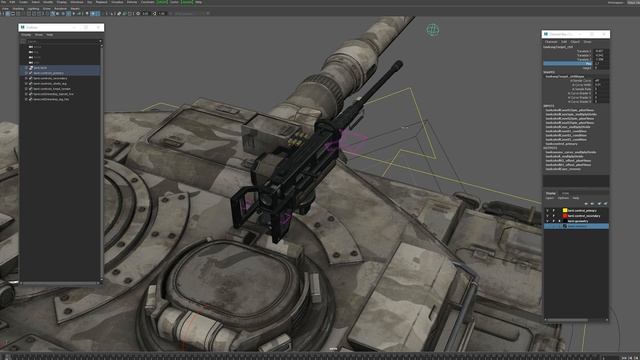Expand the tank_geom node
This screenshot has width=640, height=360.
point(27,68)
